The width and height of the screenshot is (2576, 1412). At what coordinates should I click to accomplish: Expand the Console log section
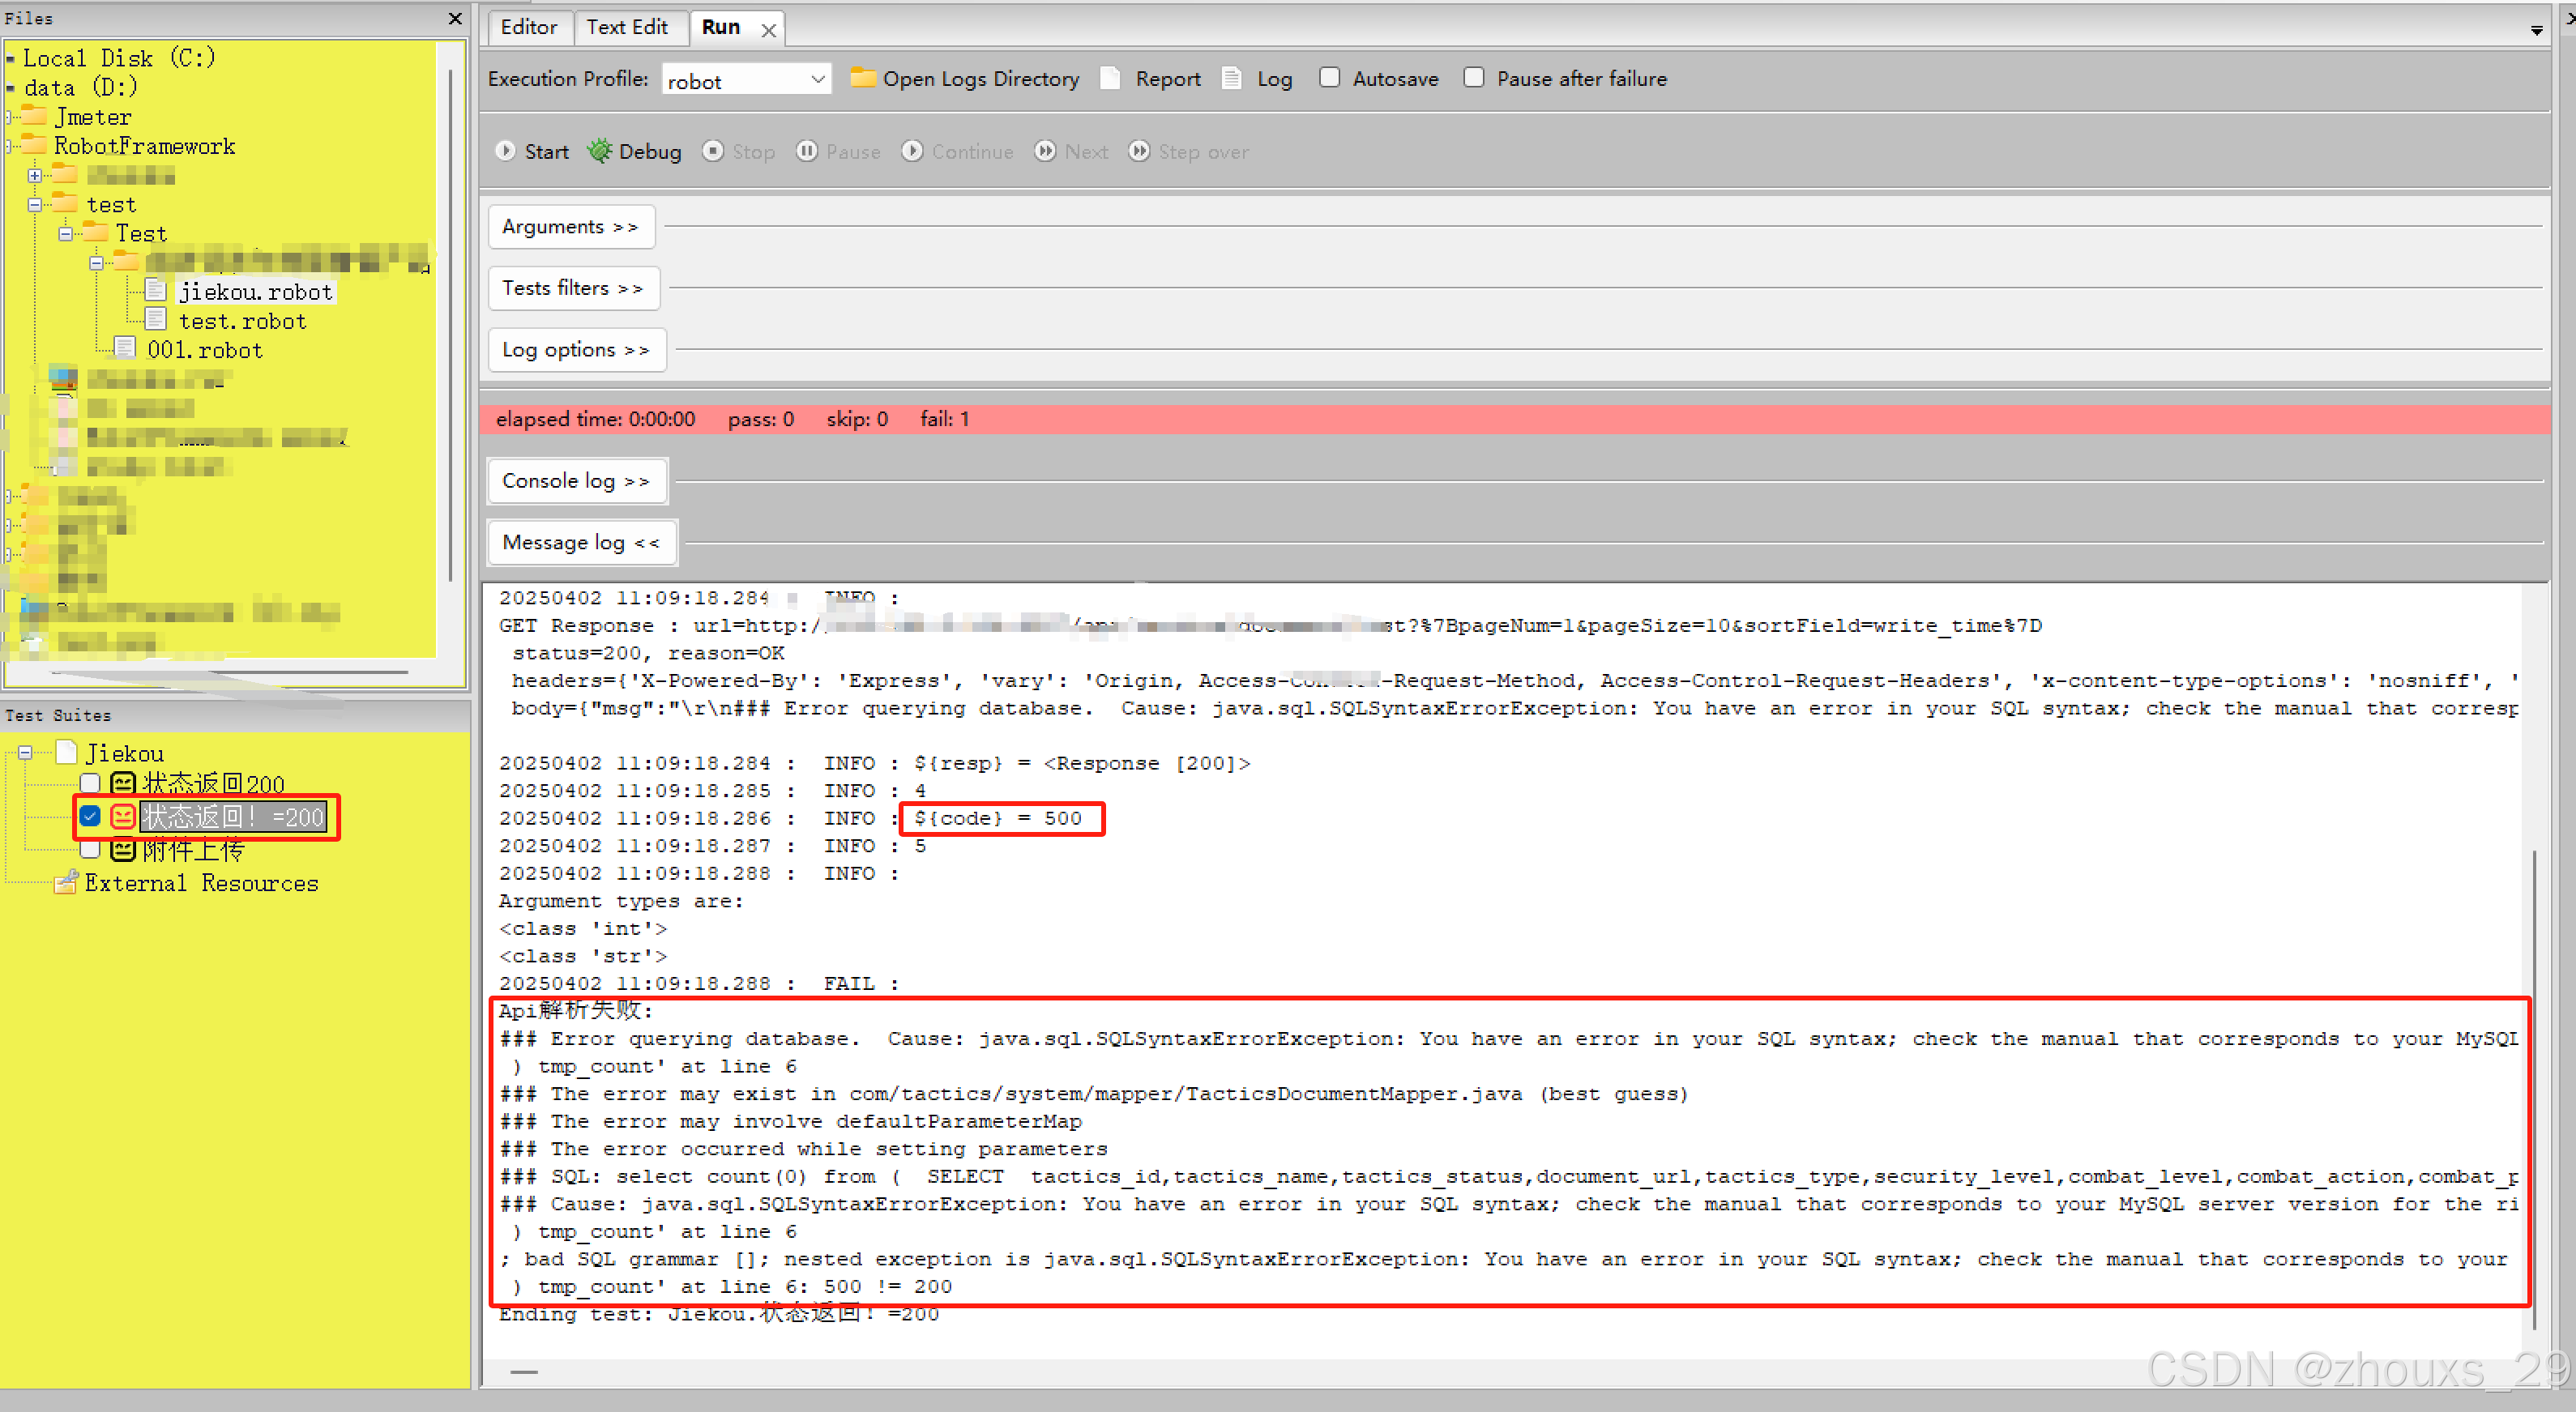point(575,481)
